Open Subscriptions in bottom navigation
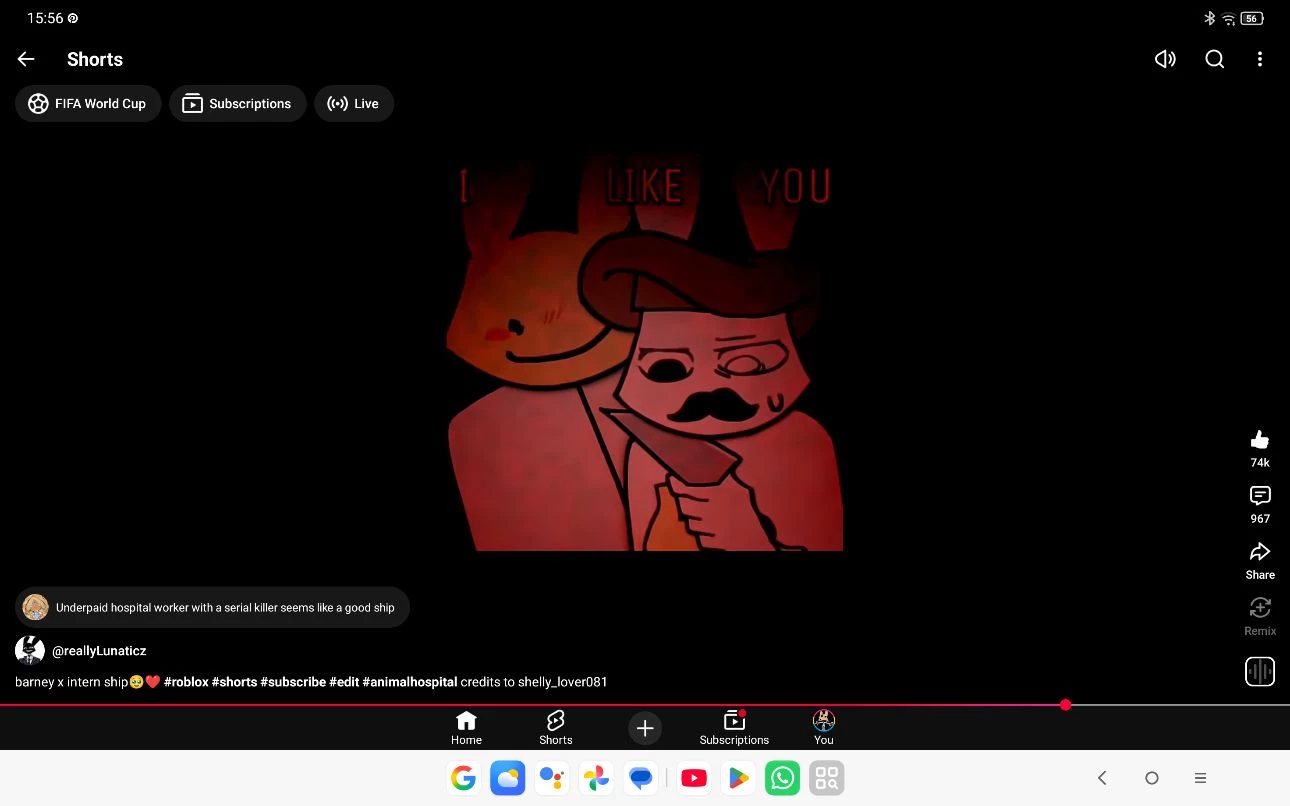 [x=734, y=729]
